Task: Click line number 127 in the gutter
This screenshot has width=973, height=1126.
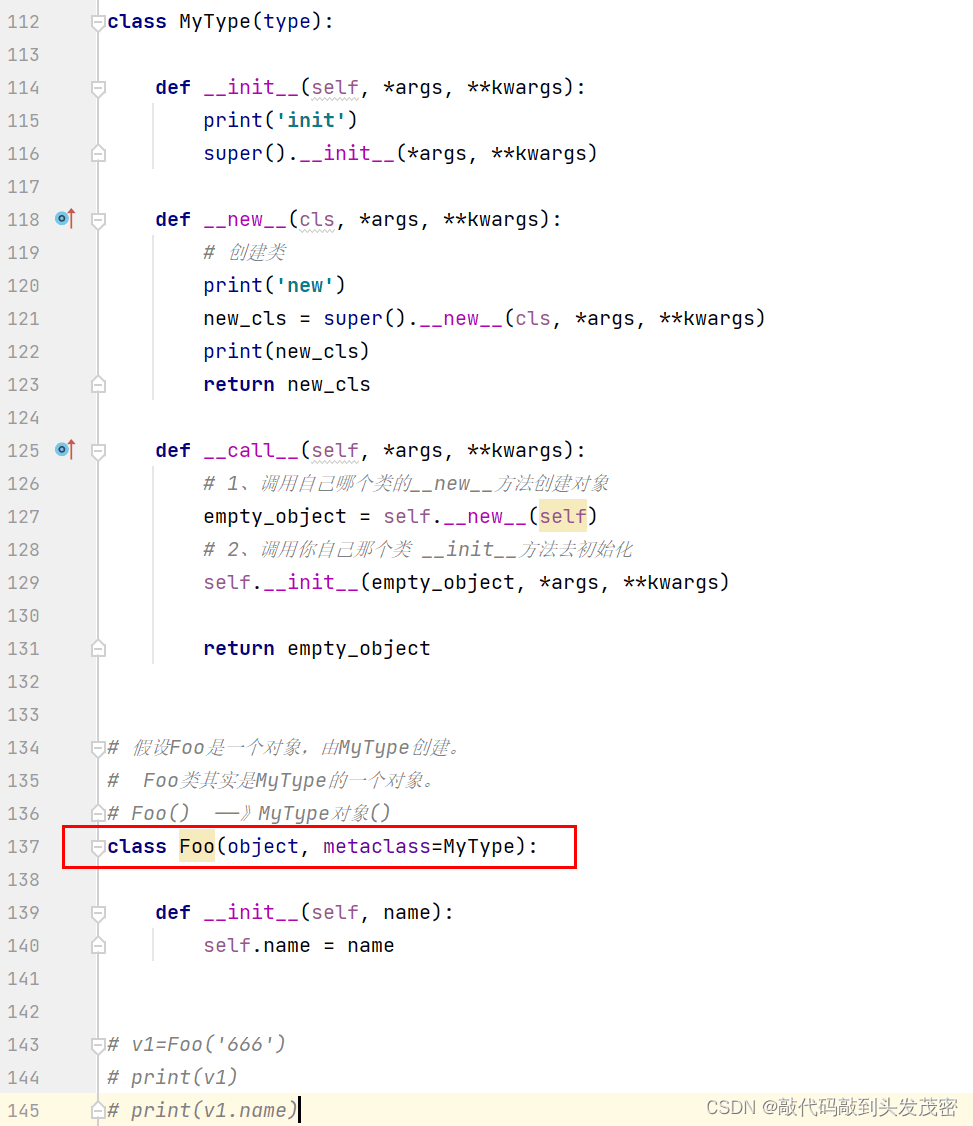Action: pyautogui.click(x=23, y=516)
